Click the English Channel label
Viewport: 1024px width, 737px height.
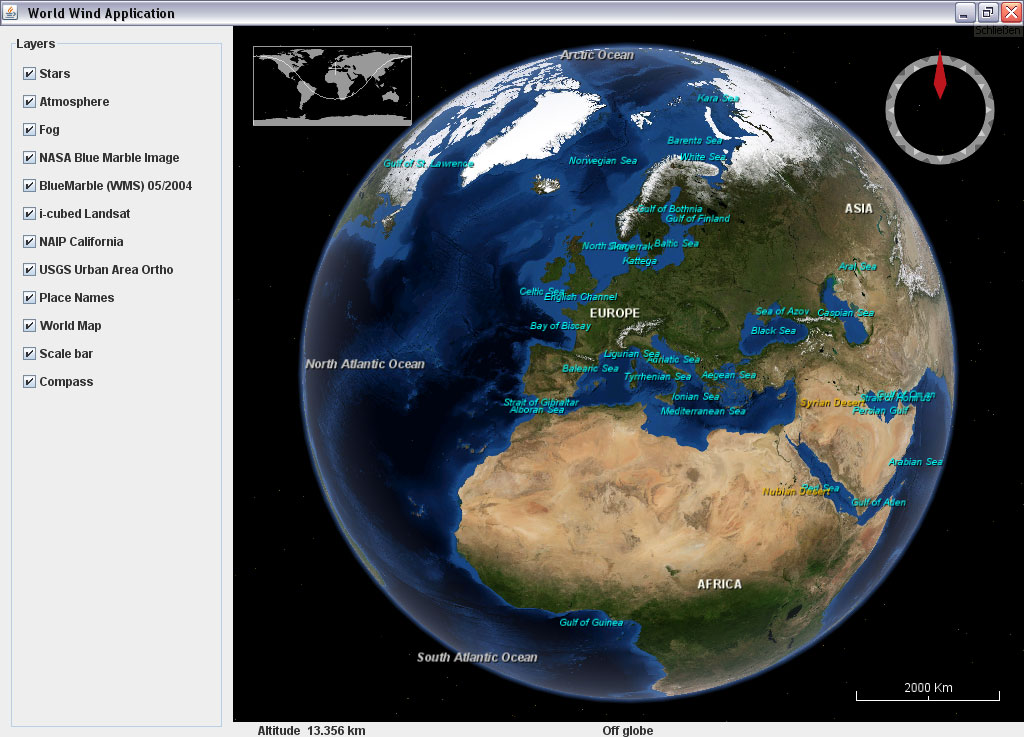(581, 297)
